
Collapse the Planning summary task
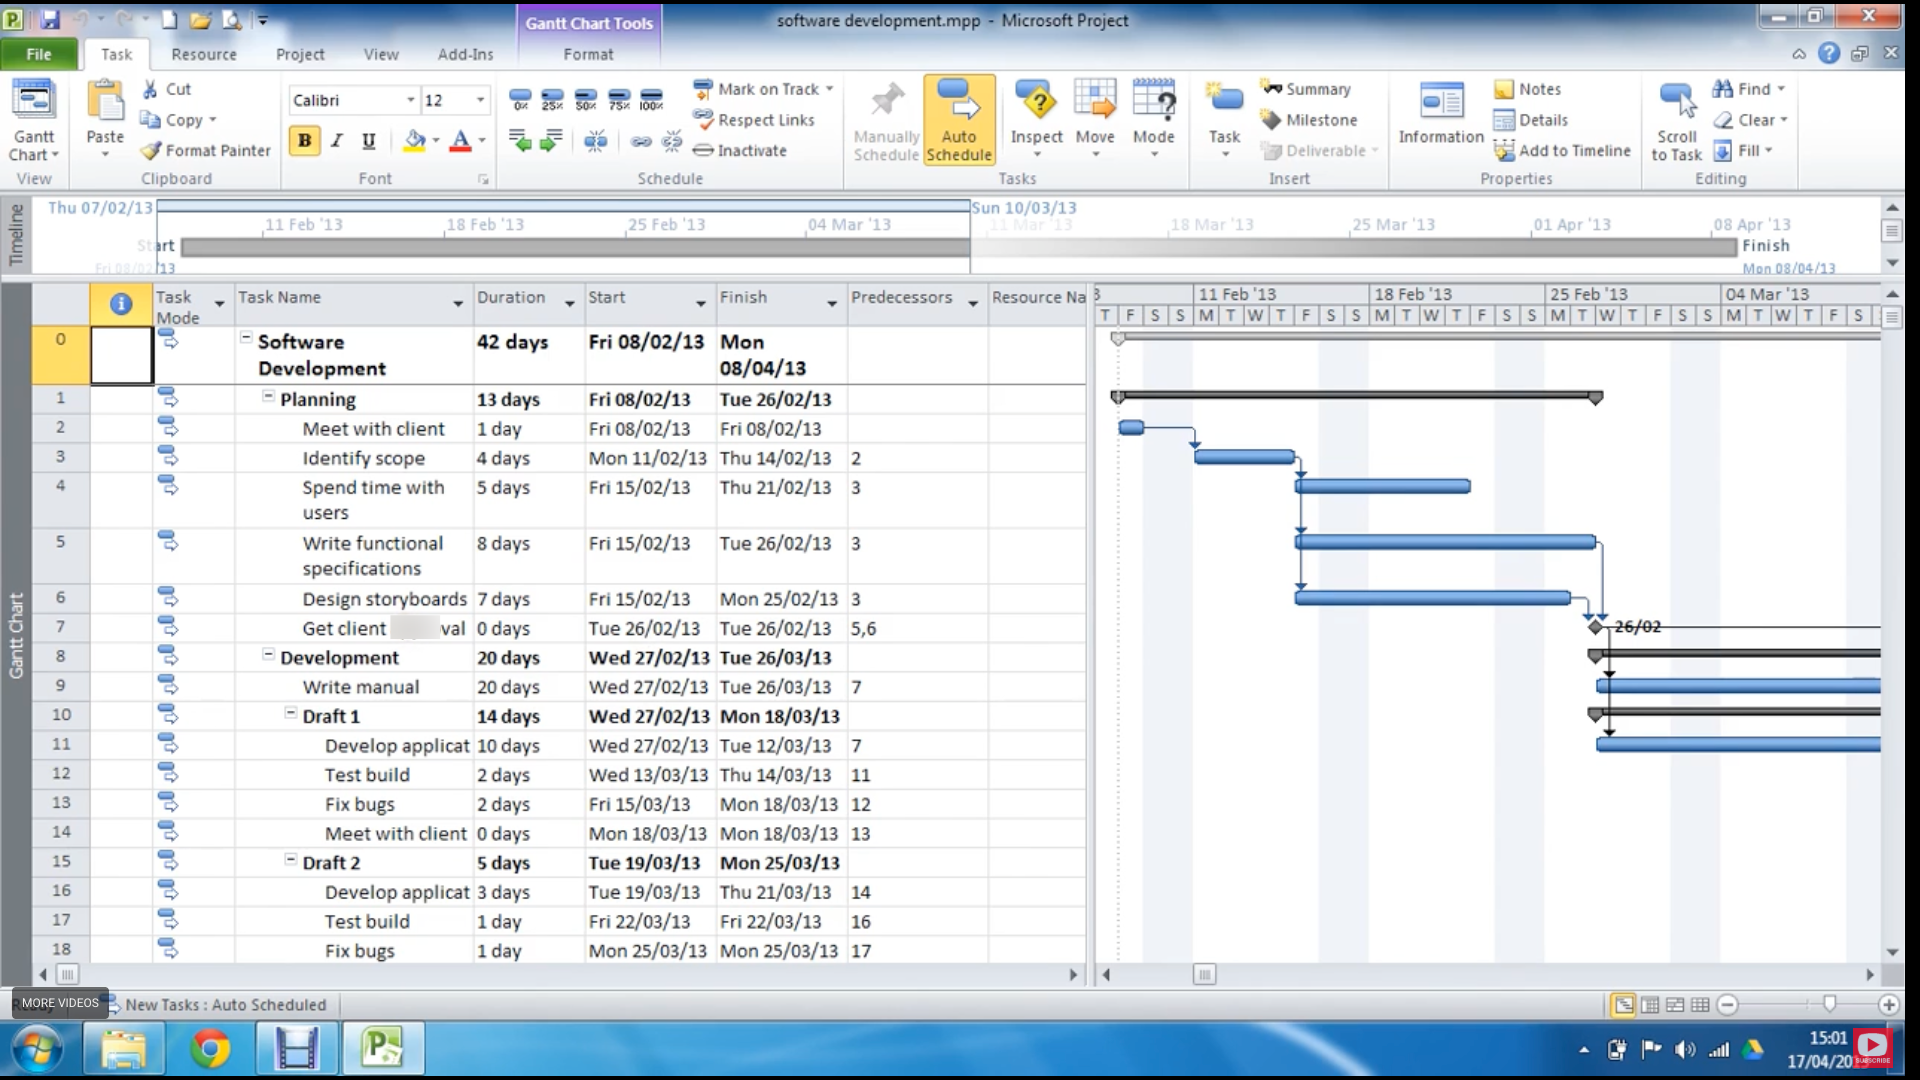[268, 397]
